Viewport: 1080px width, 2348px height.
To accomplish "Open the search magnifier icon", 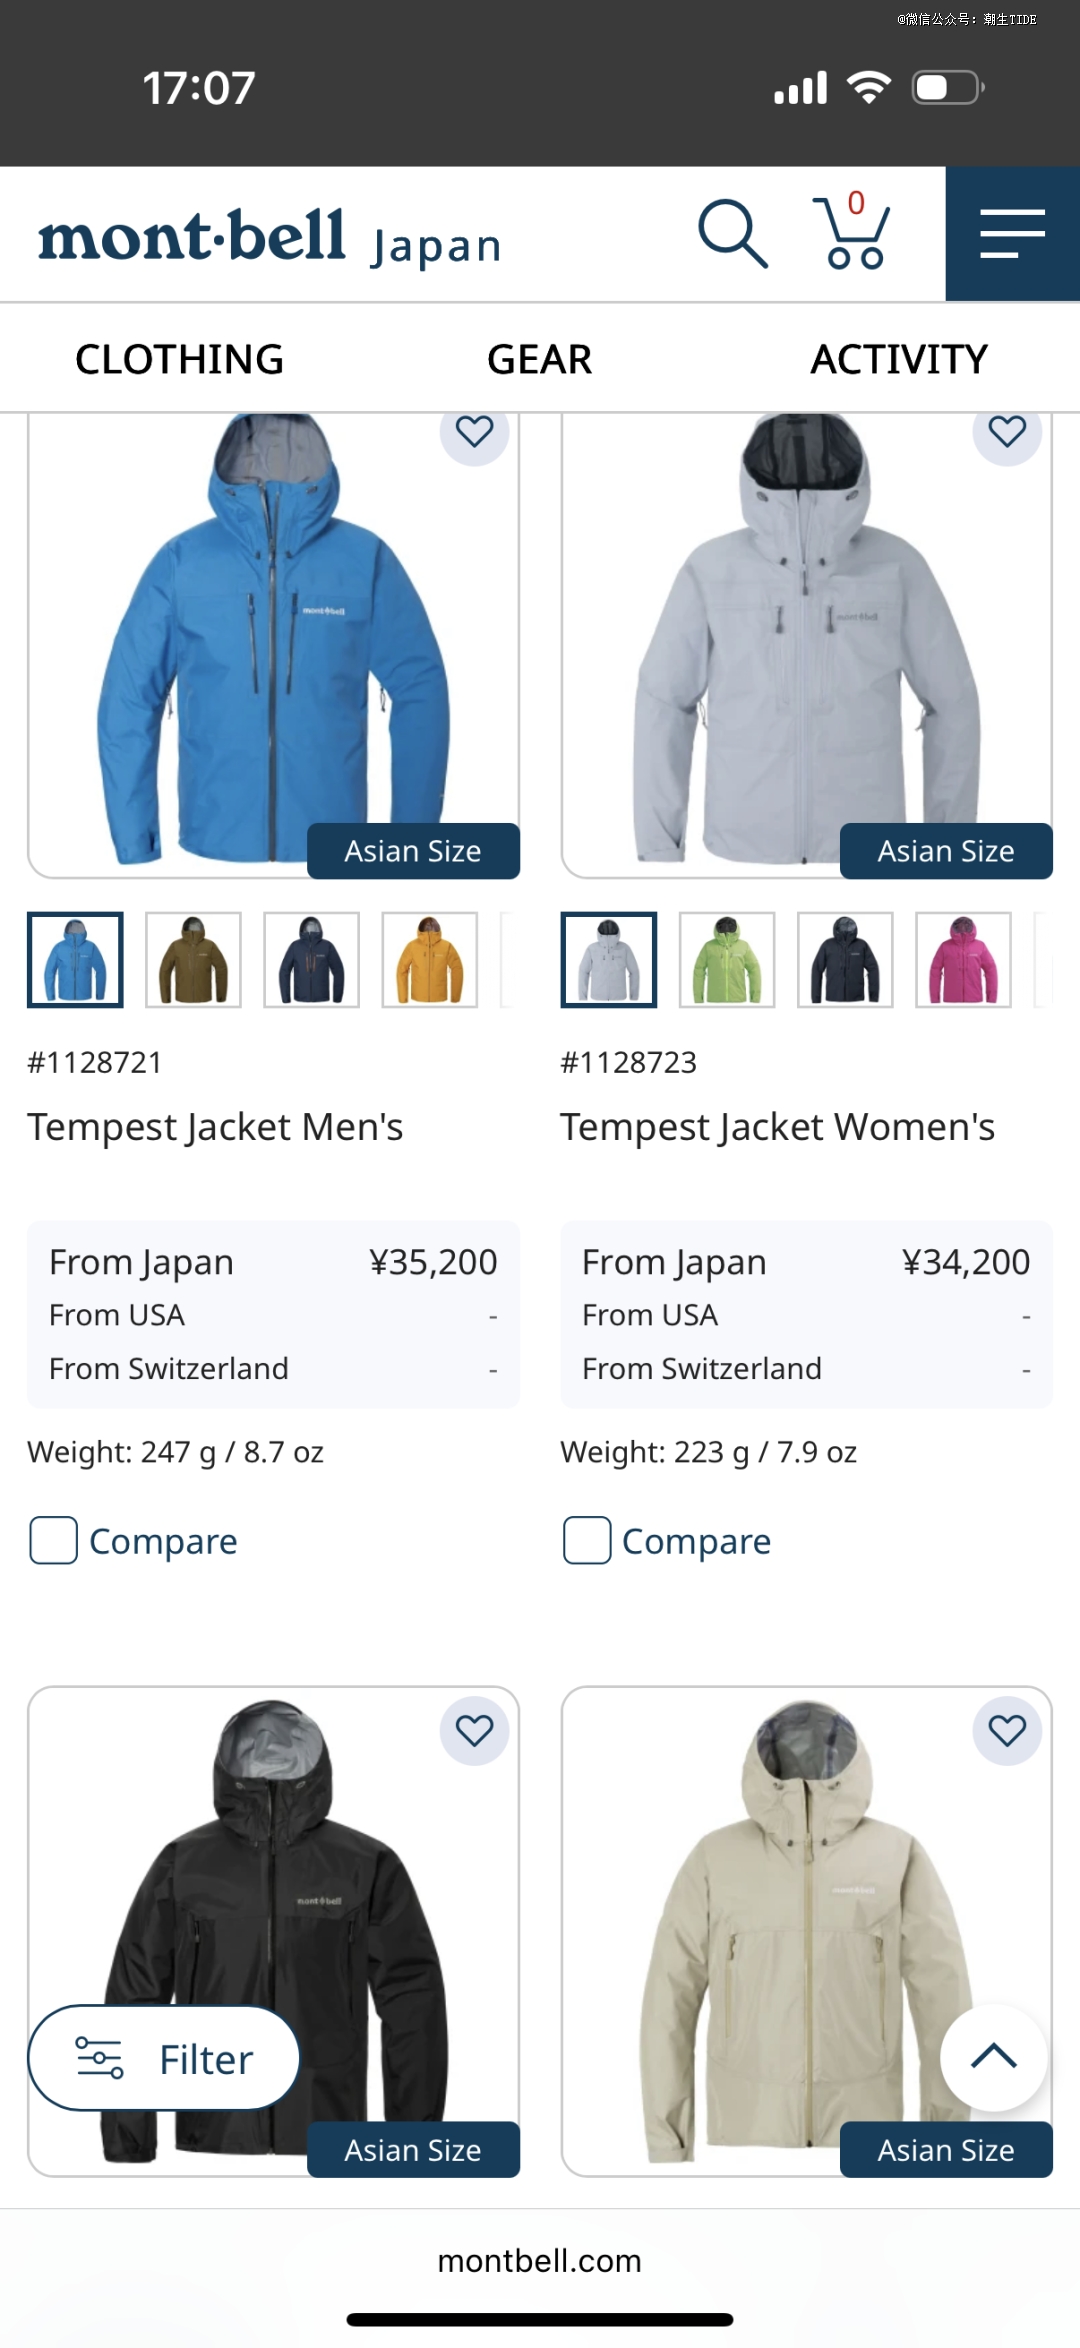I will click(733, 234).
